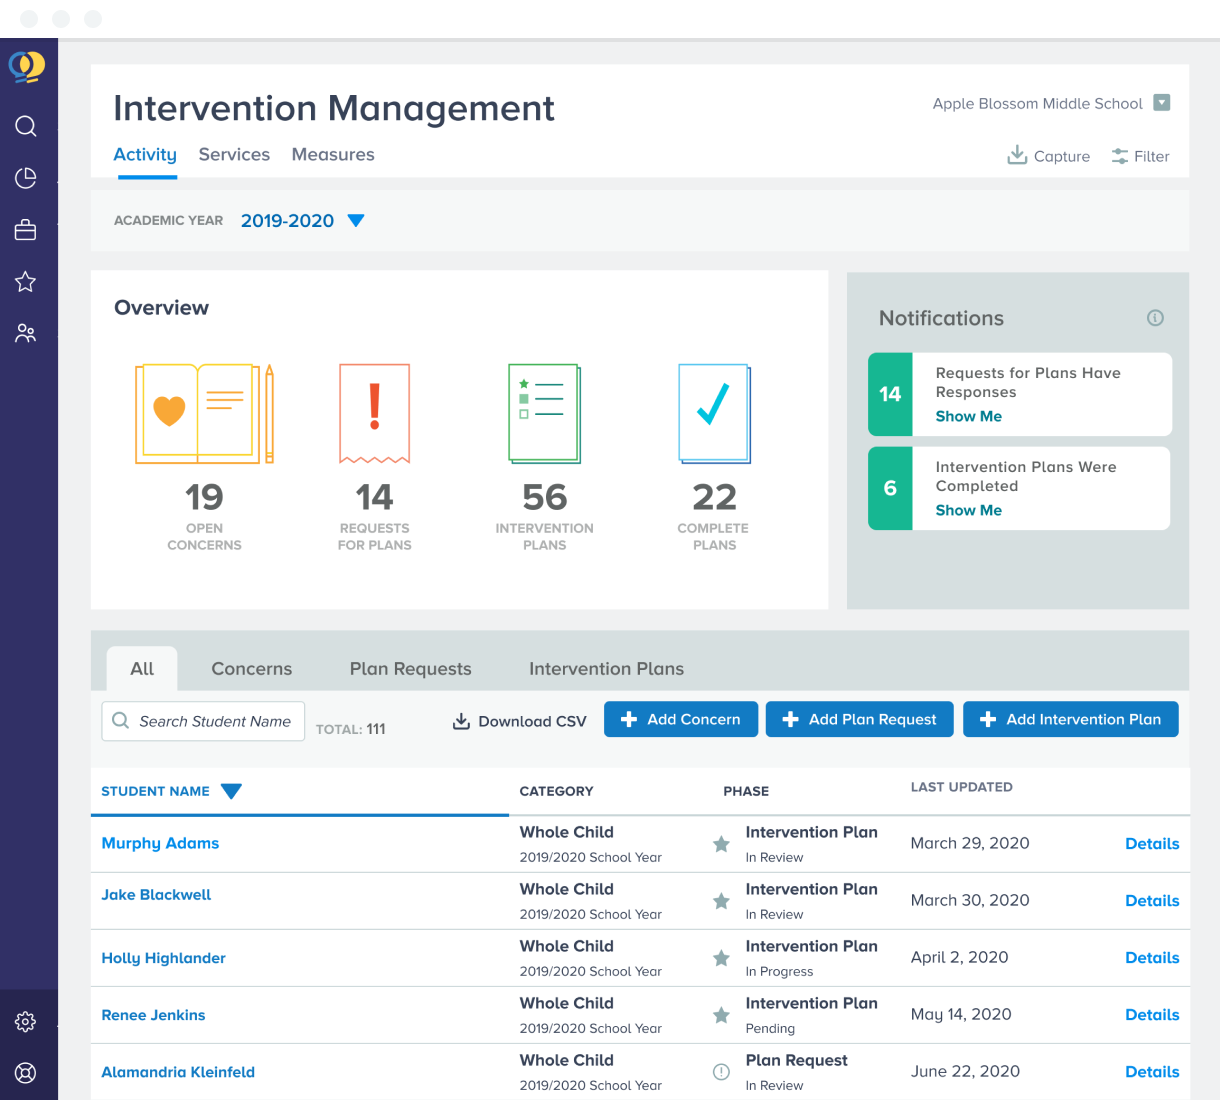Open the search icon in the sidebar
The height and width of the screenshot is (1100, 1220).
point(26,126)
